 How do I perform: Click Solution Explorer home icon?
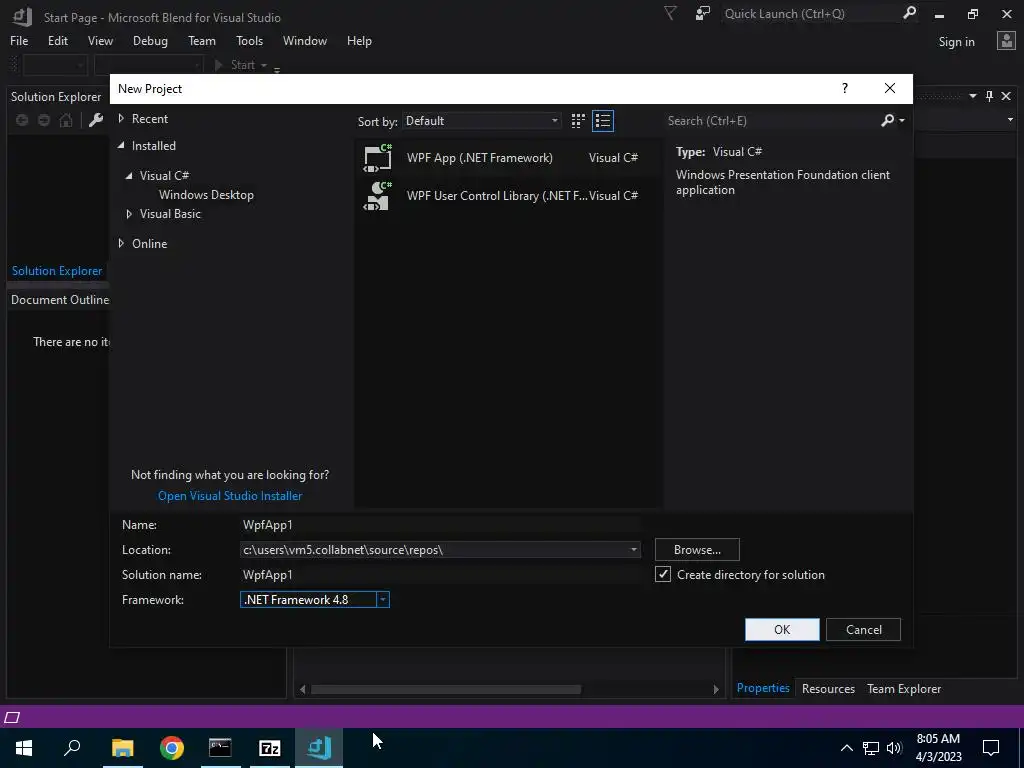66,120
